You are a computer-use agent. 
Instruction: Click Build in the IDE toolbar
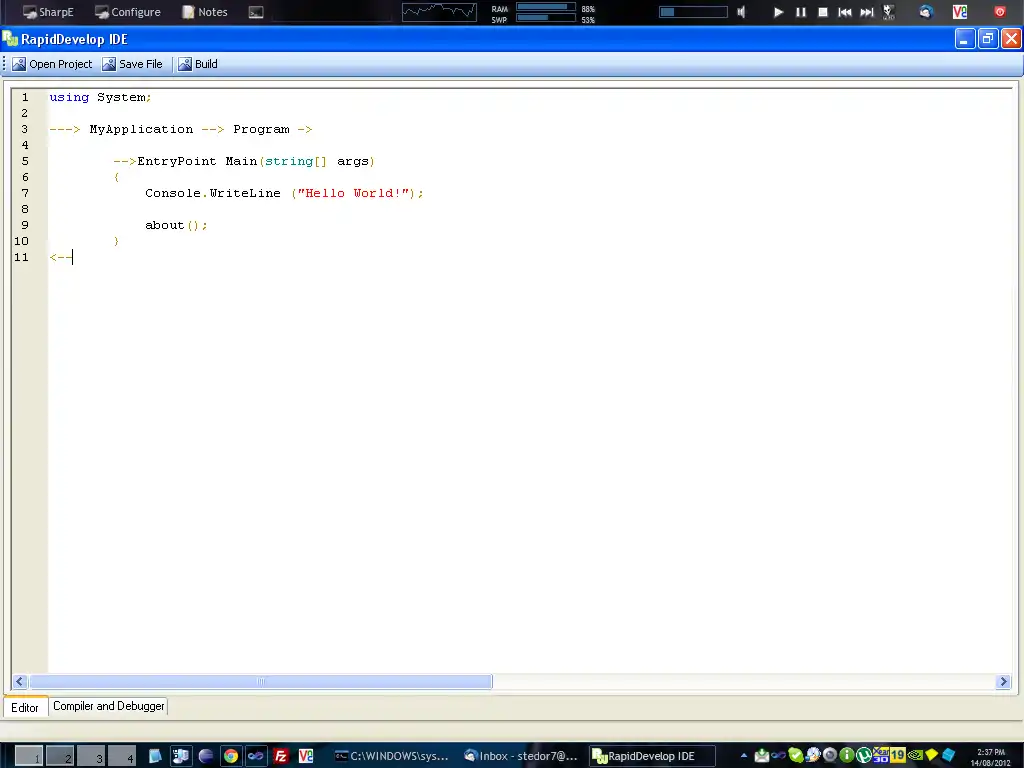[x=198, y=64]
